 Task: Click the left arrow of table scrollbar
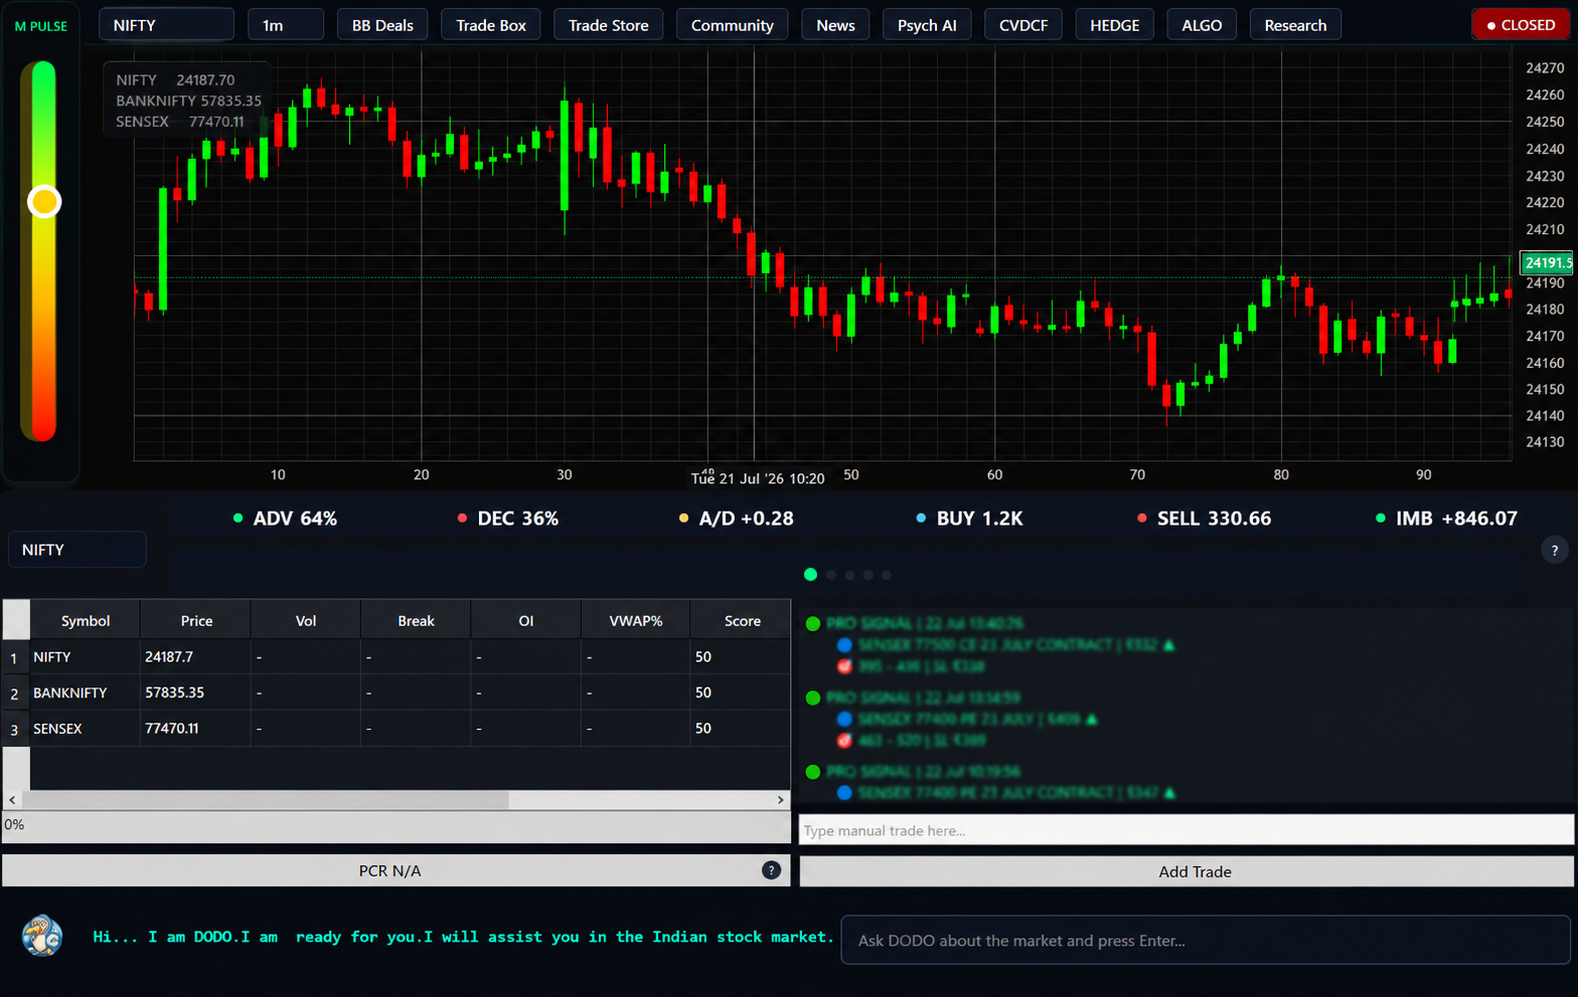click(12, 800)
